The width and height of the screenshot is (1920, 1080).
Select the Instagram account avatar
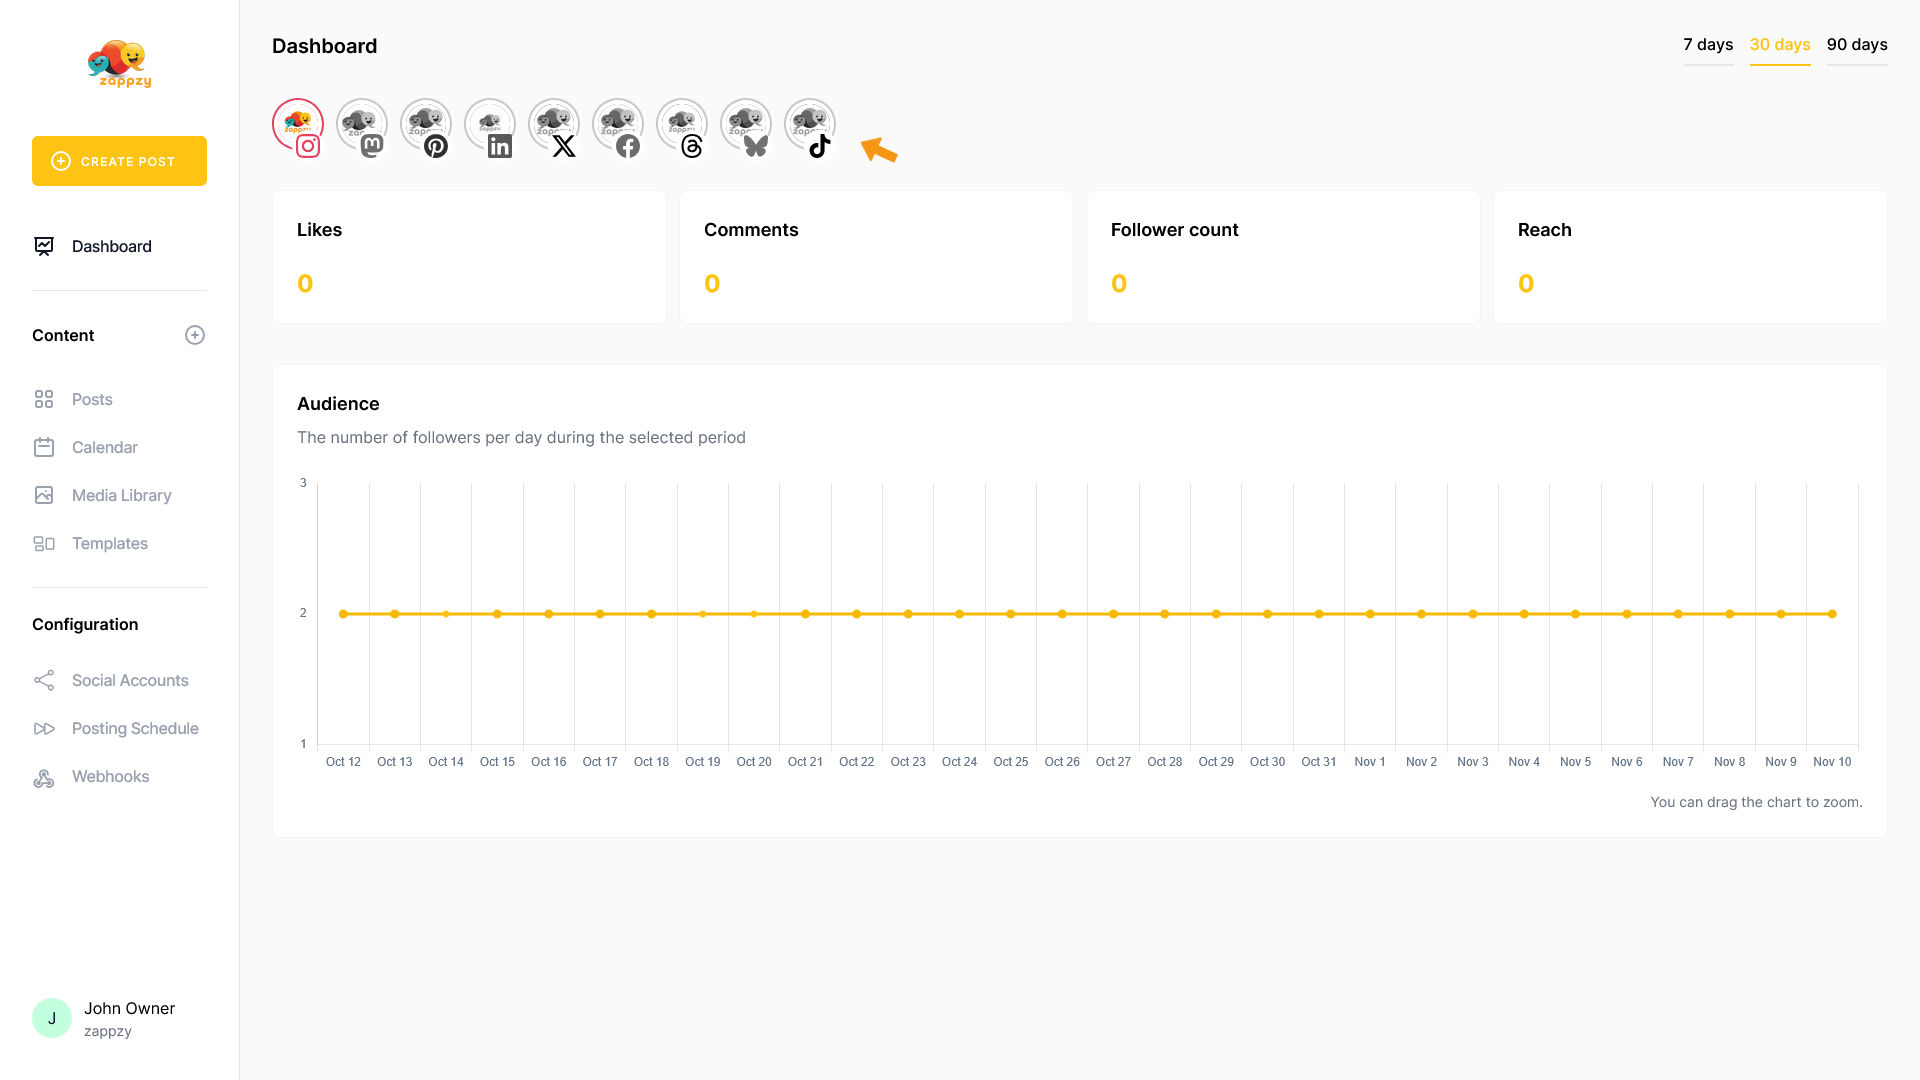[298, 125]
